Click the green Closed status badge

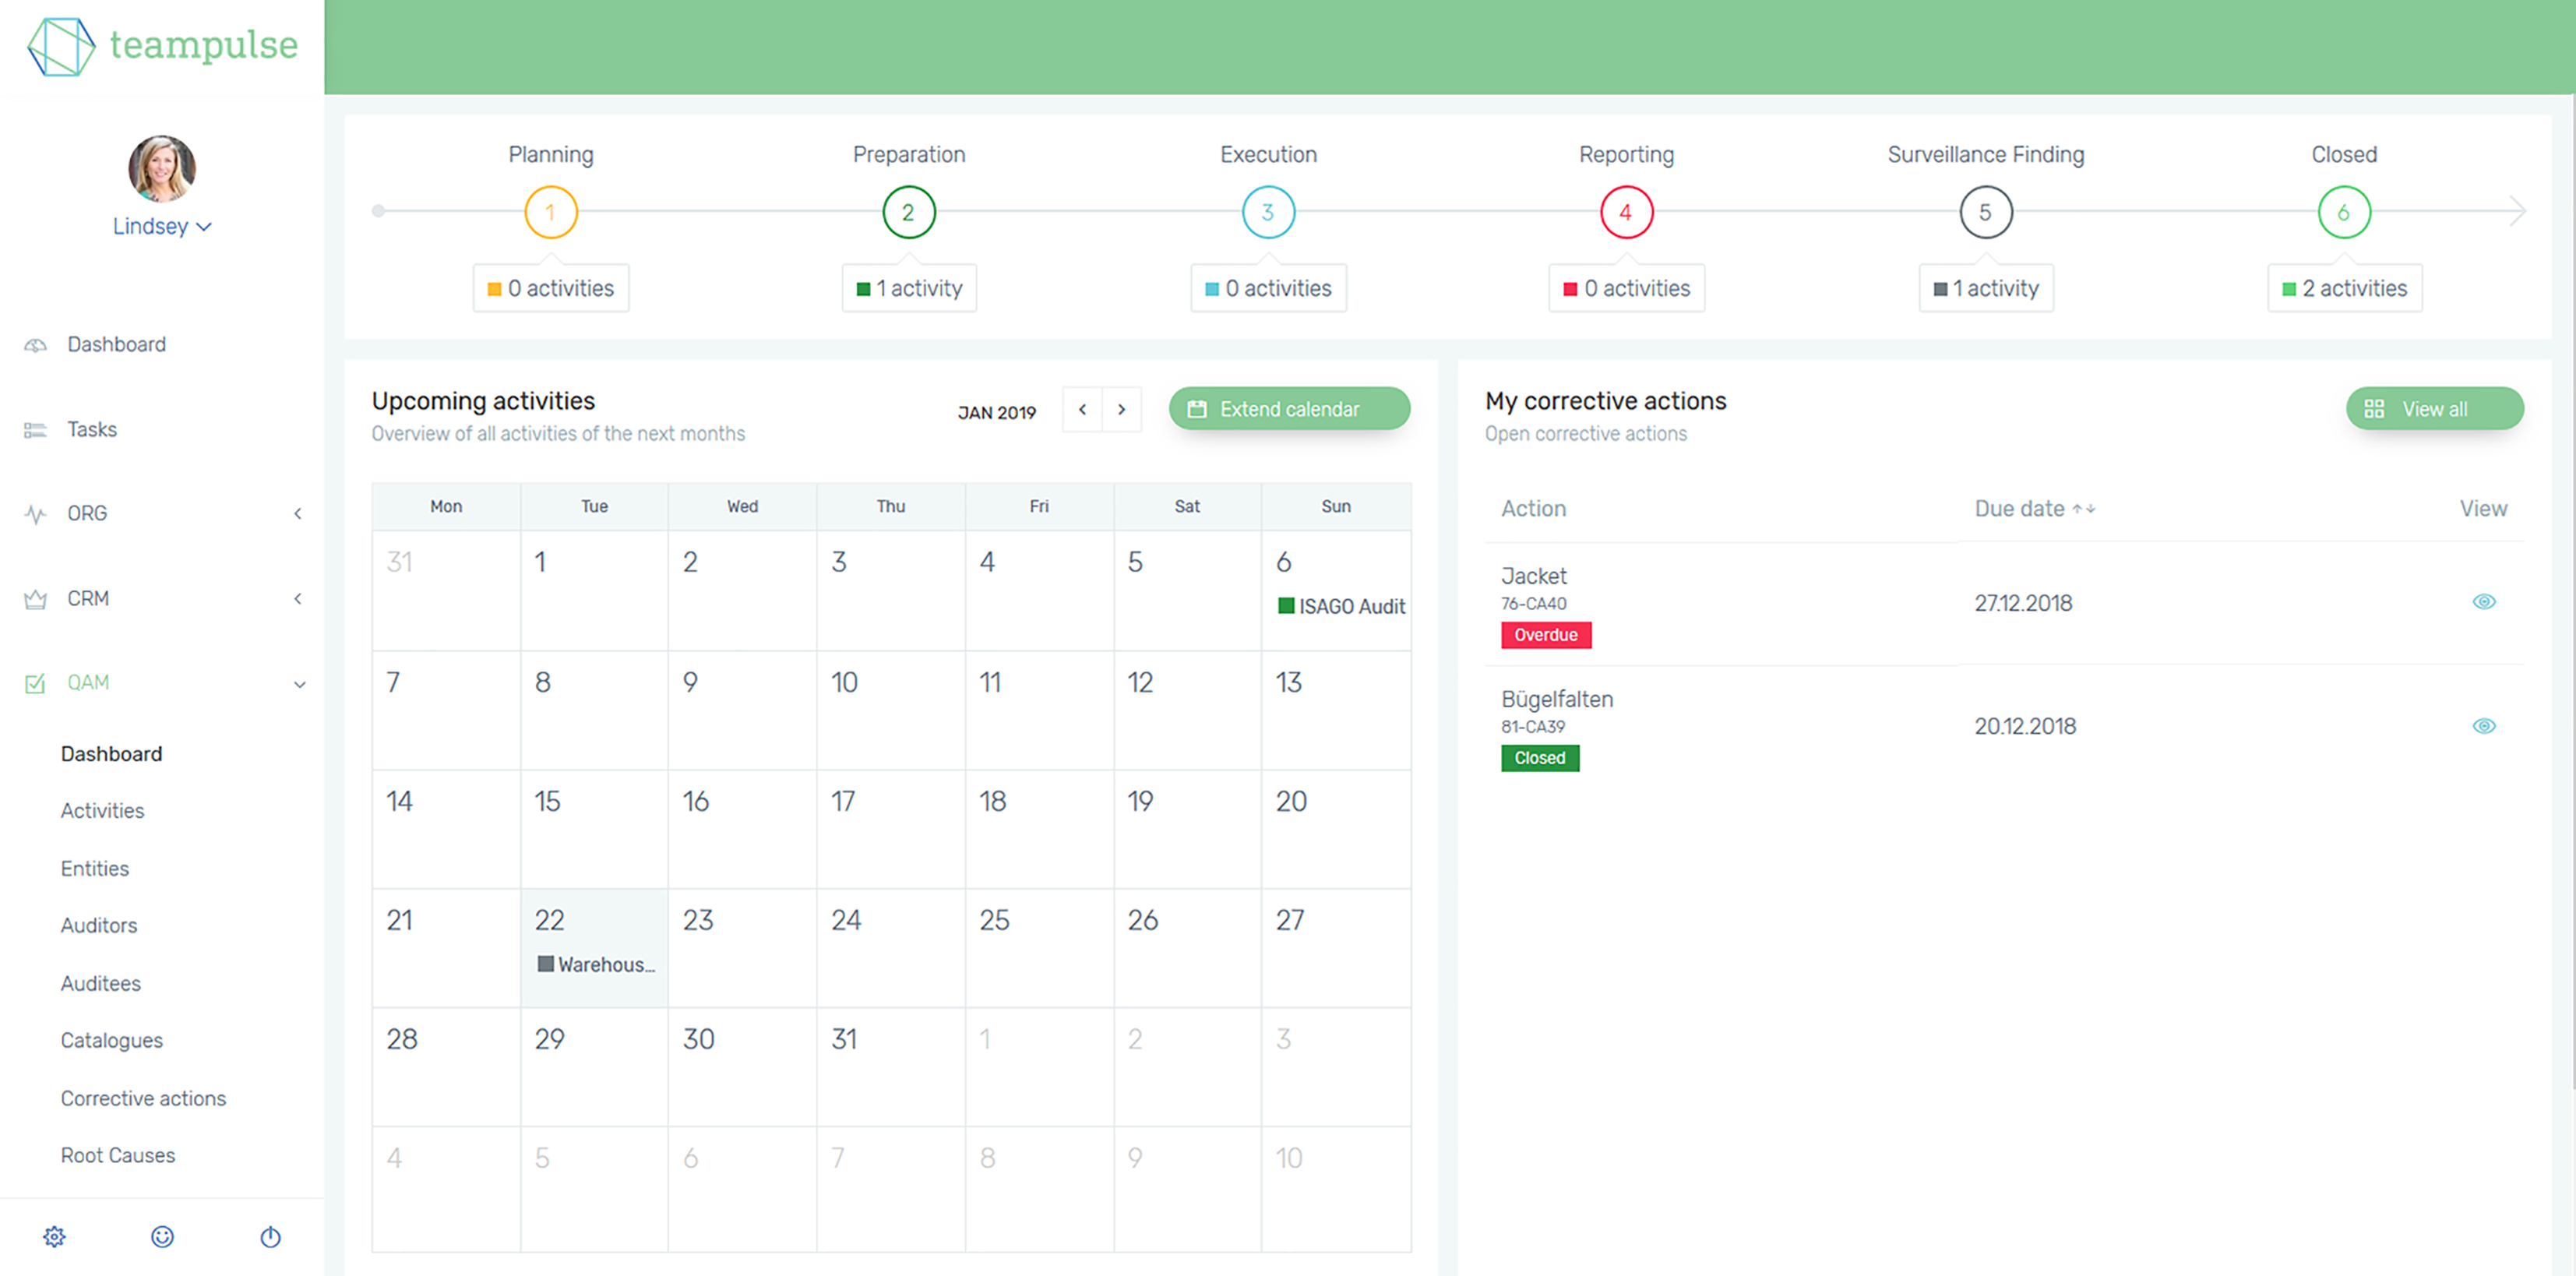[x=1539, y=758]
